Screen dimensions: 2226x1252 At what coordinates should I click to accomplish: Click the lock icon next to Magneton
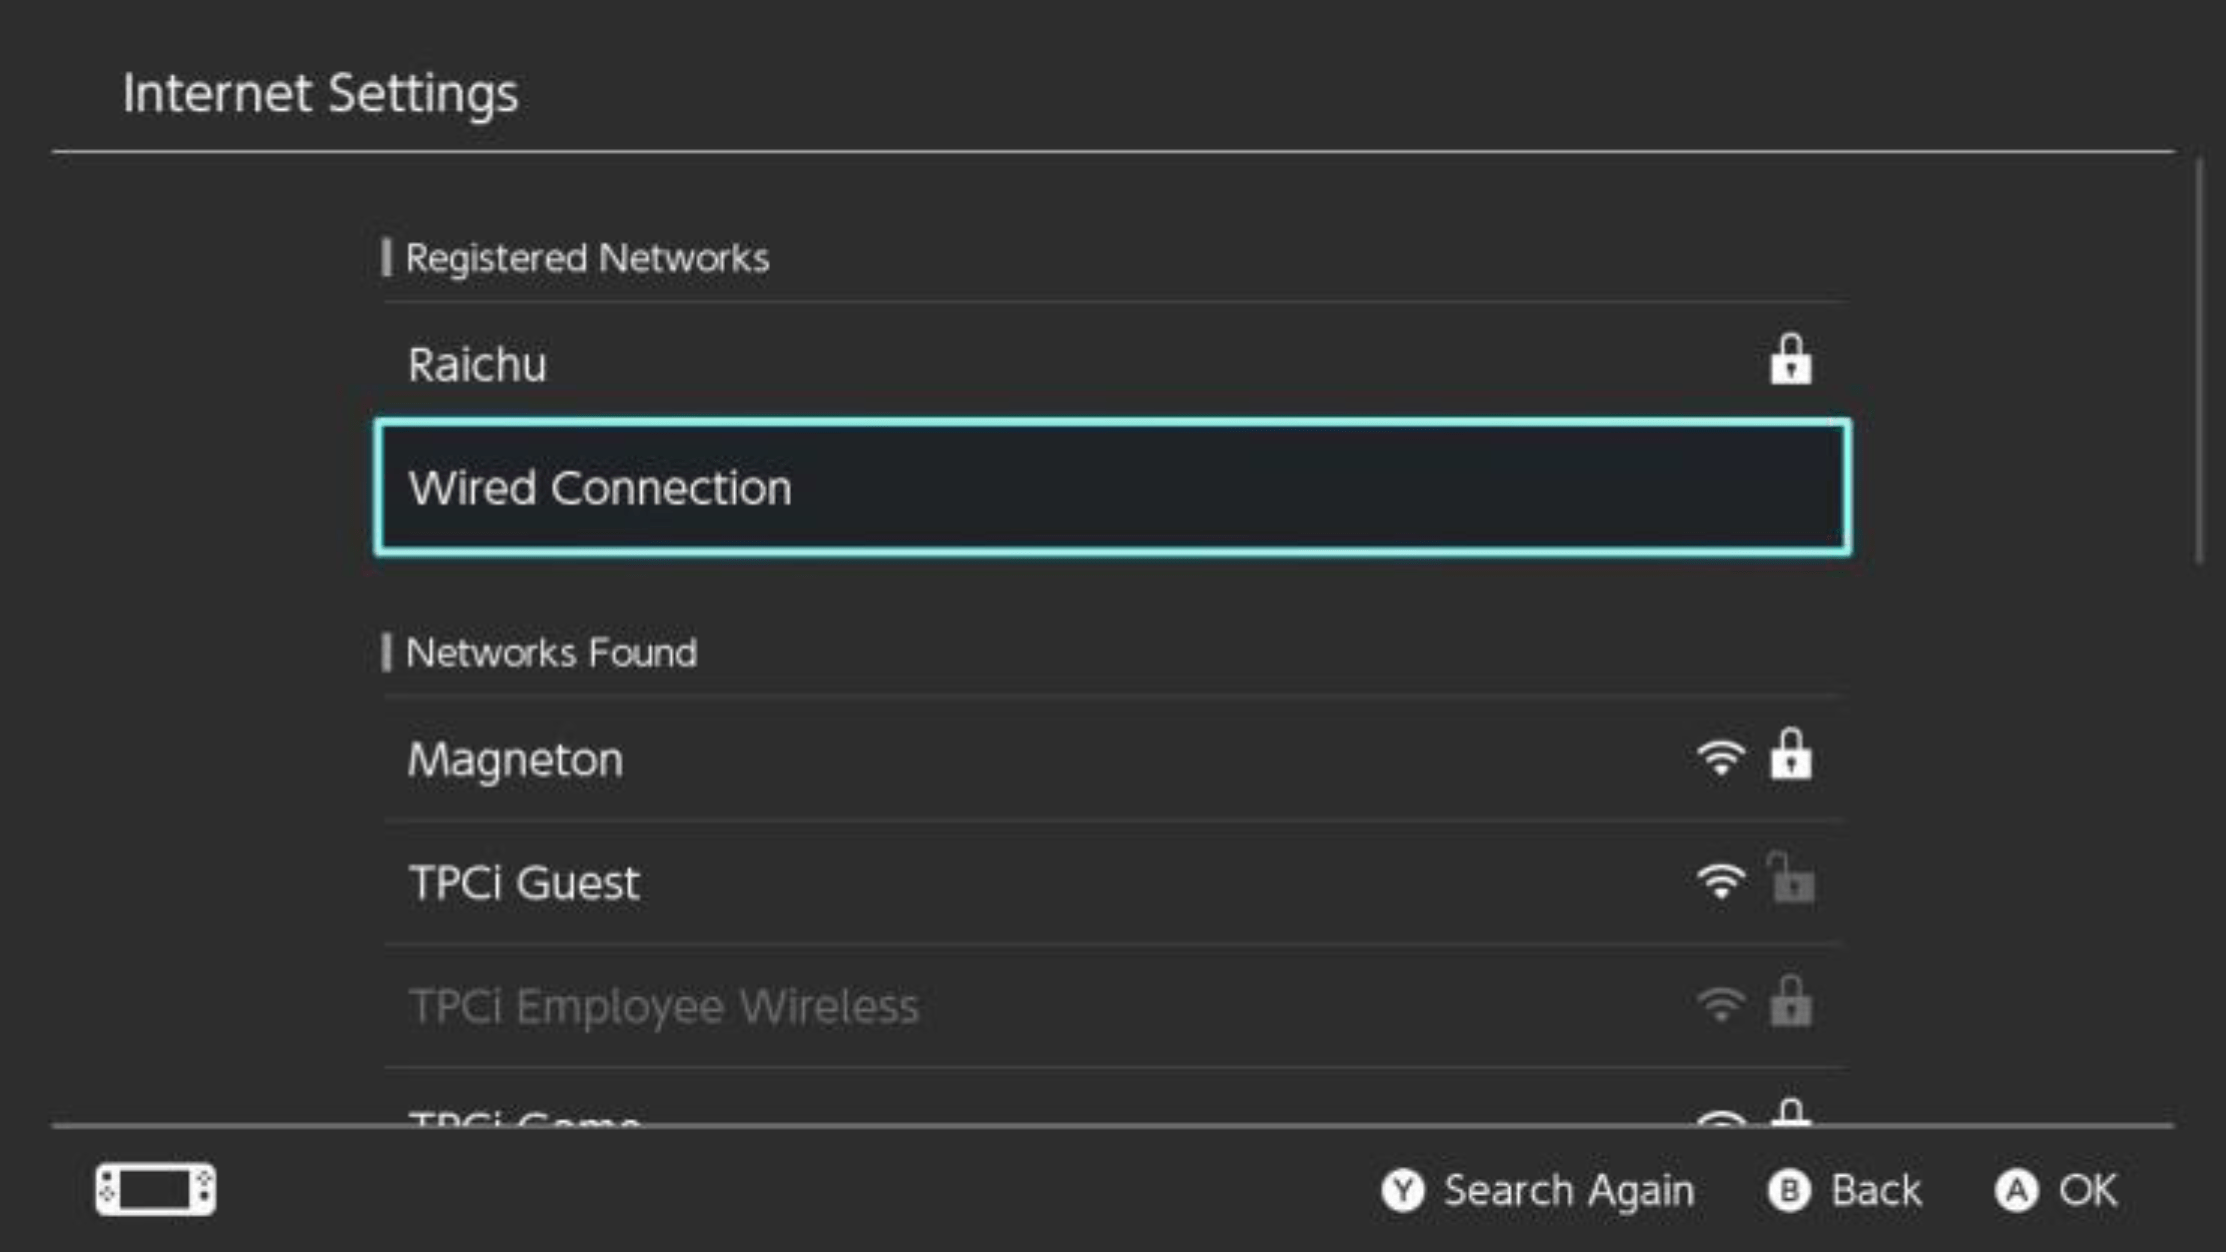[x=1790, y=753]
